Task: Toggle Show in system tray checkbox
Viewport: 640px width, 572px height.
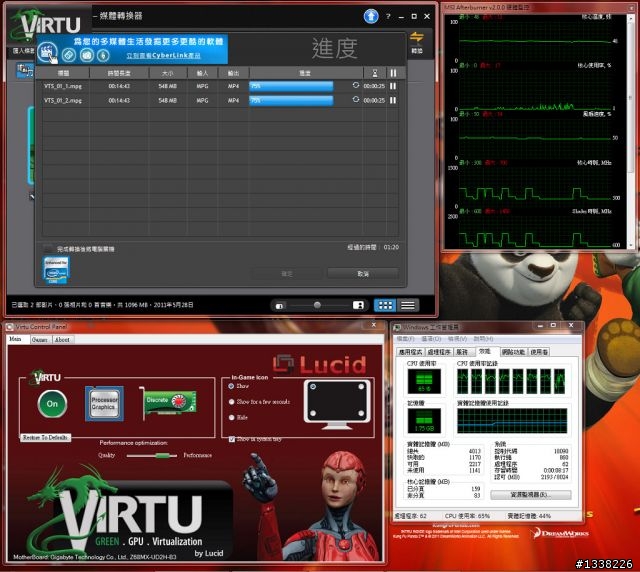Action: (232, 439)
